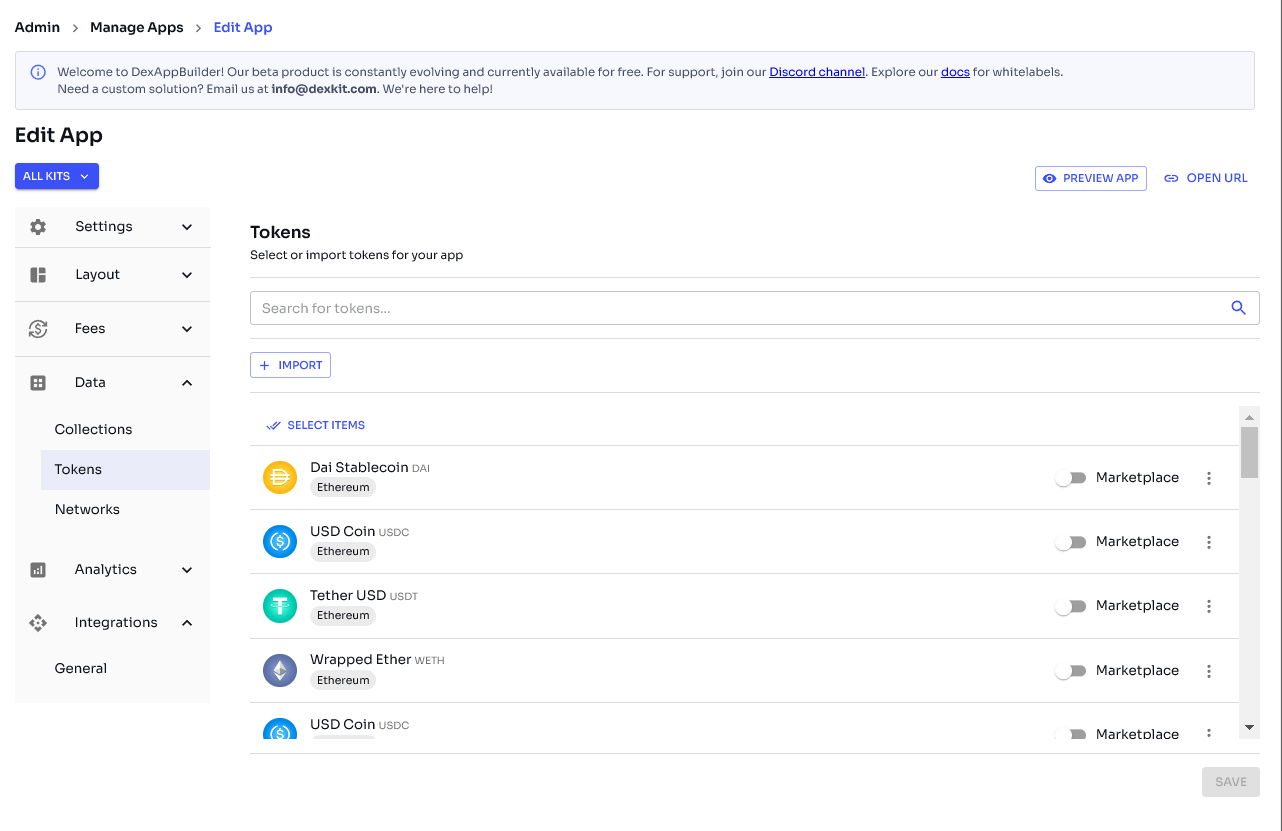Screen dimensions: 1282x831
Task: Enable Marketplace switch for Tether USD
Action: [x=1070, y=606]
